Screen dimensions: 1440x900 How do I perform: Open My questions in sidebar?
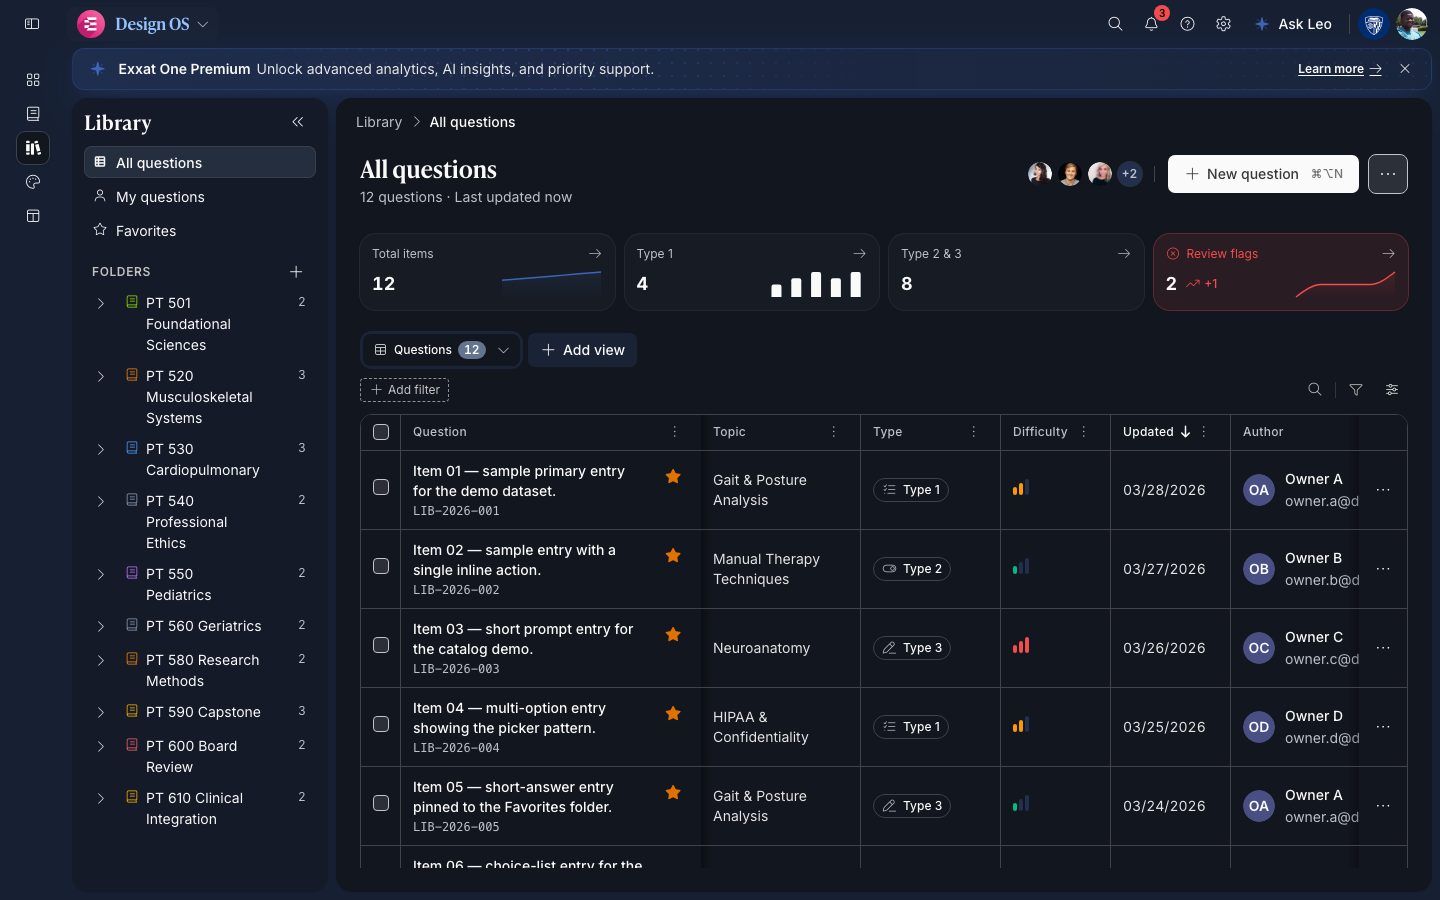[x=200, y=197]
